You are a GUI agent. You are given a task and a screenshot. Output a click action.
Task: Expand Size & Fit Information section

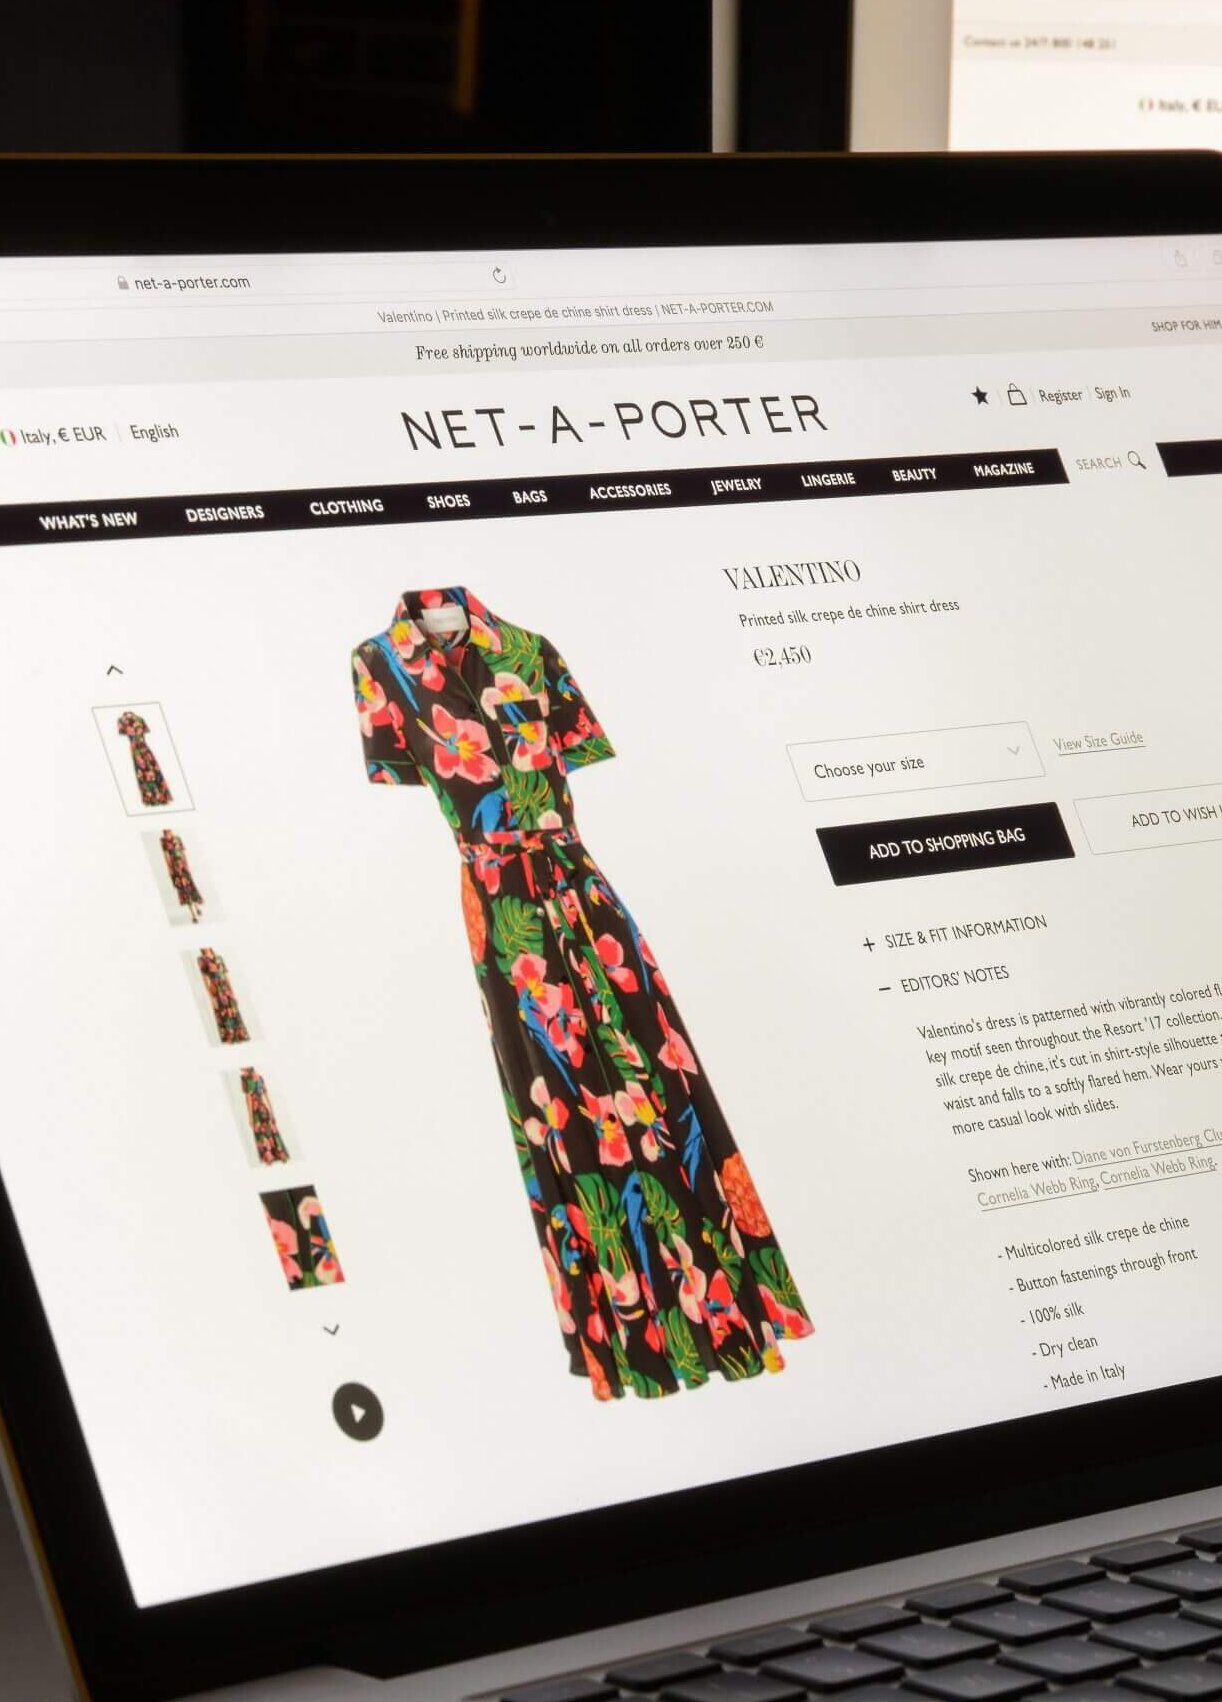[x=955, y=933]
